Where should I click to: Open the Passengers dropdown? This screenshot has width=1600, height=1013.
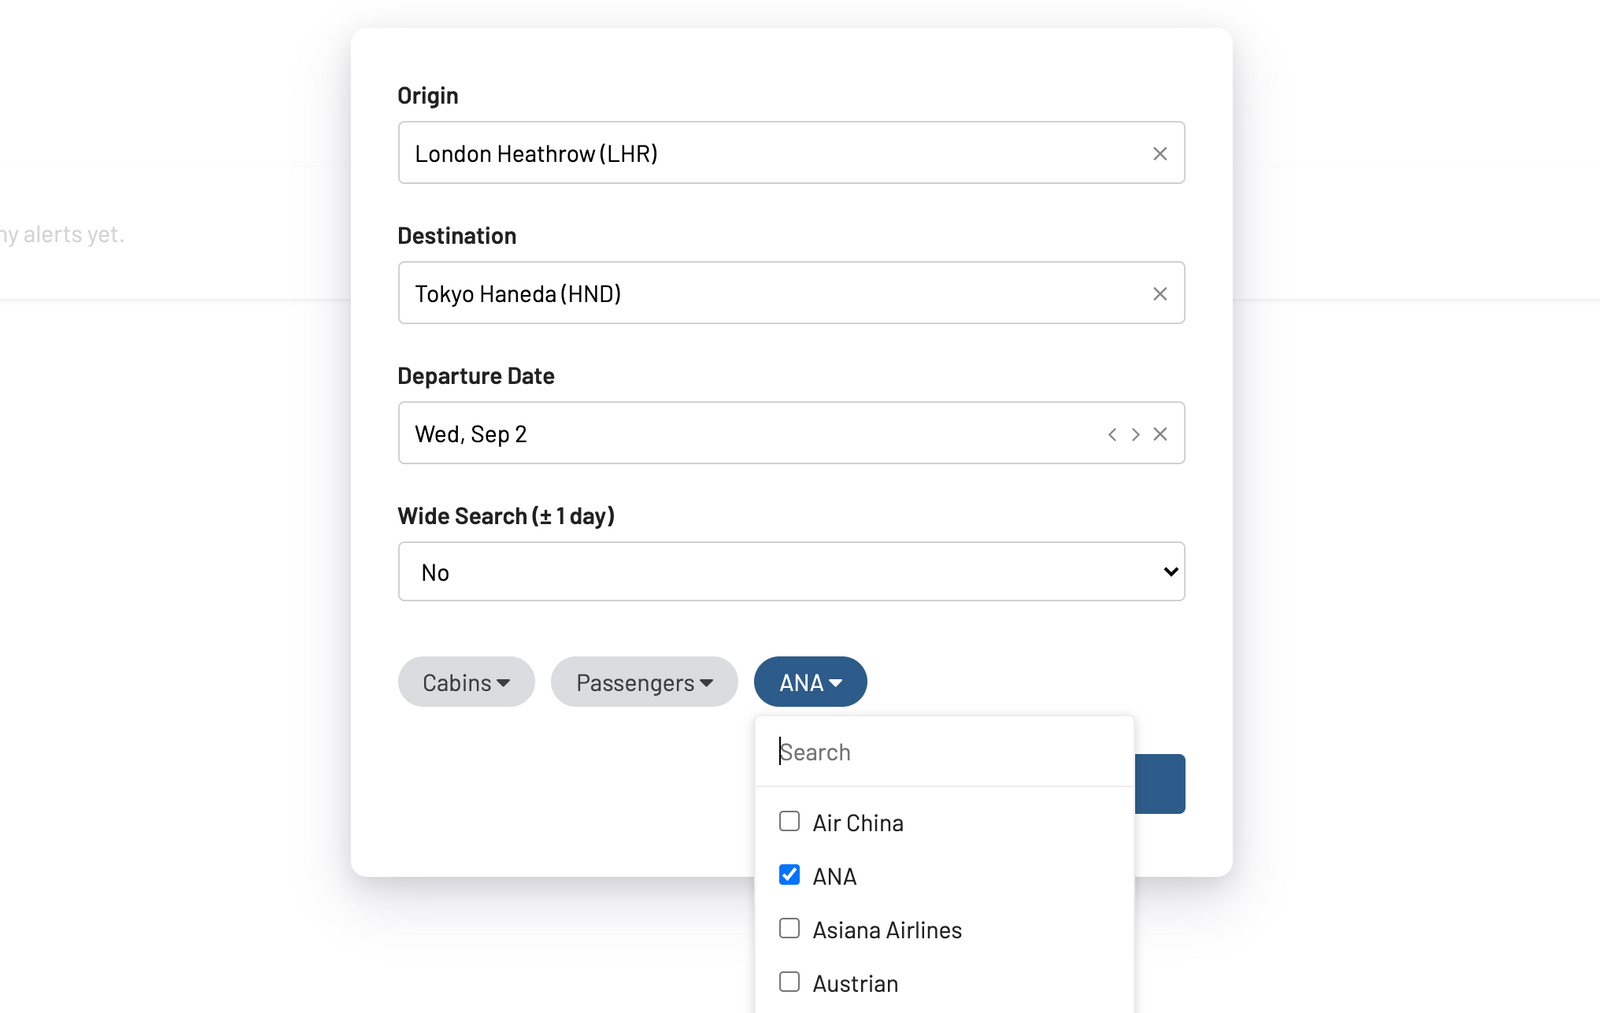(644, 682)
